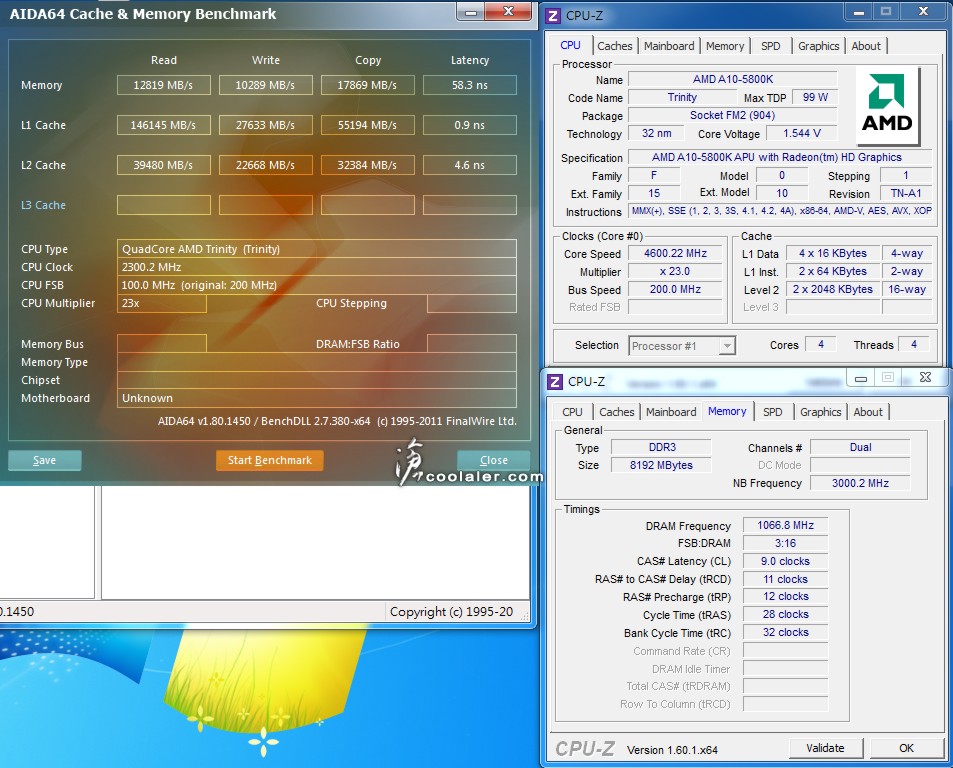Close the lower CPU-Z window

(925, 377)
